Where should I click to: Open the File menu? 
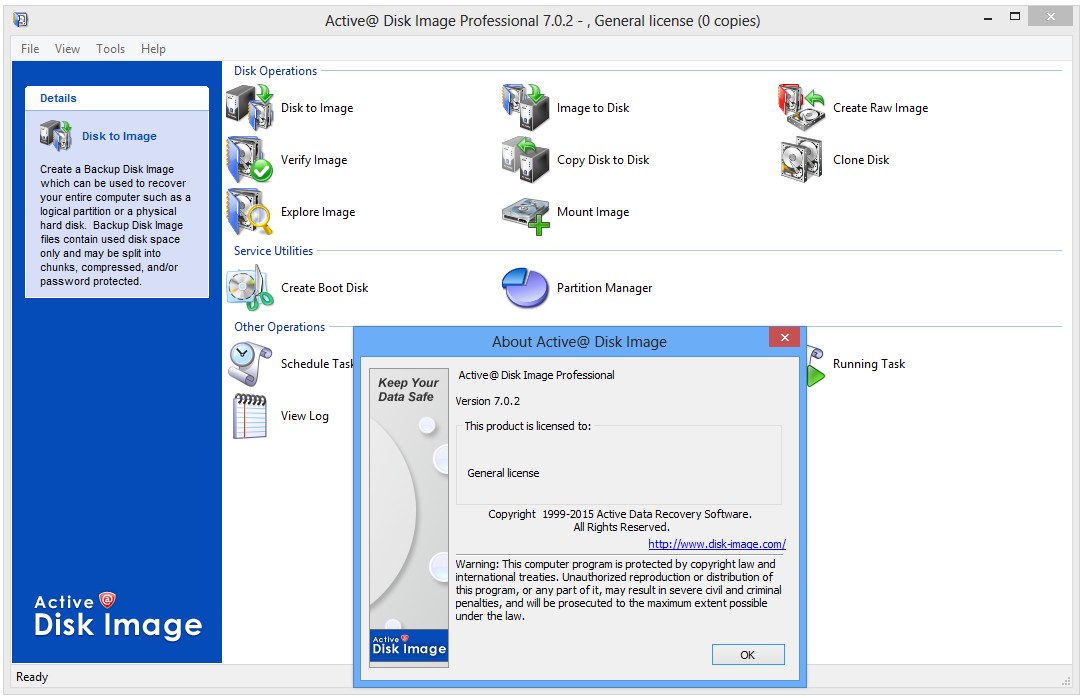pos(30,48)
